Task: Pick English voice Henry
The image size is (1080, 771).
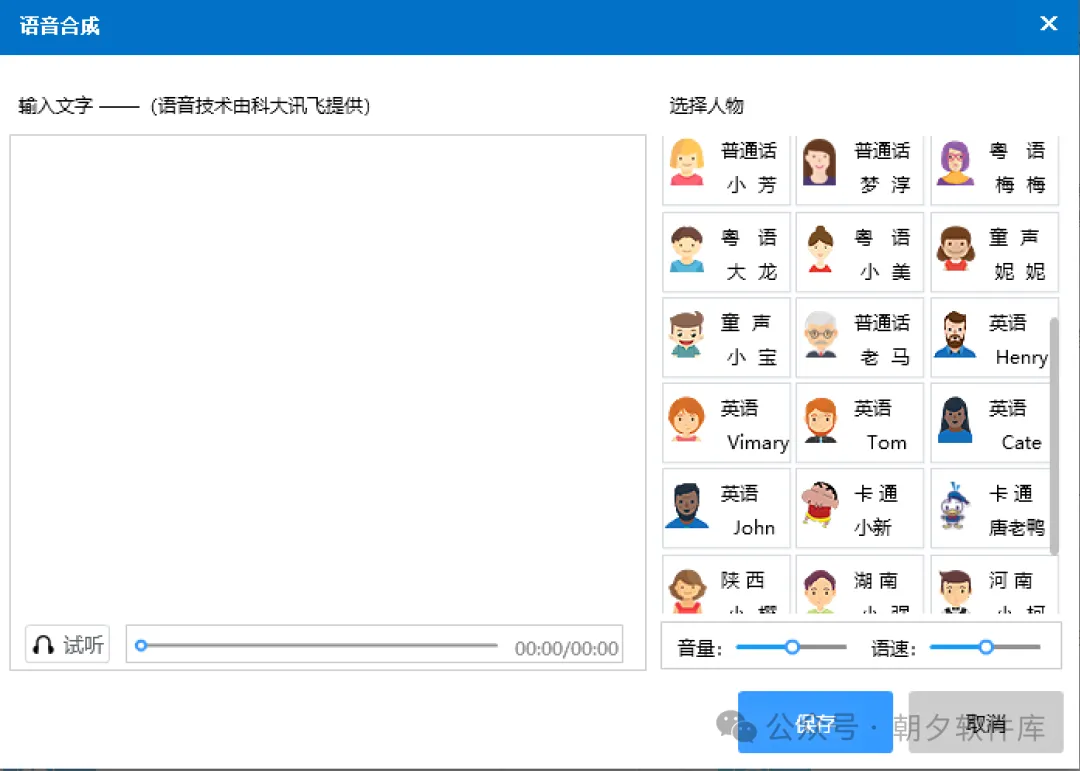Action: (995, 338)
